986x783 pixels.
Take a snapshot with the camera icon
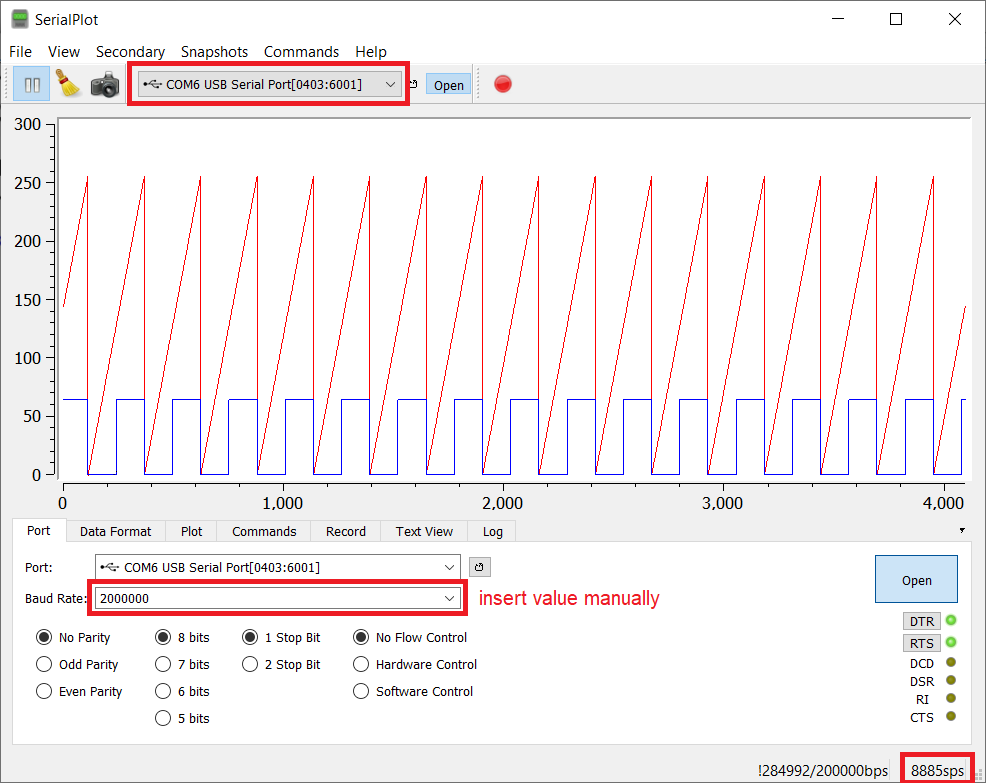pos(104,84)
